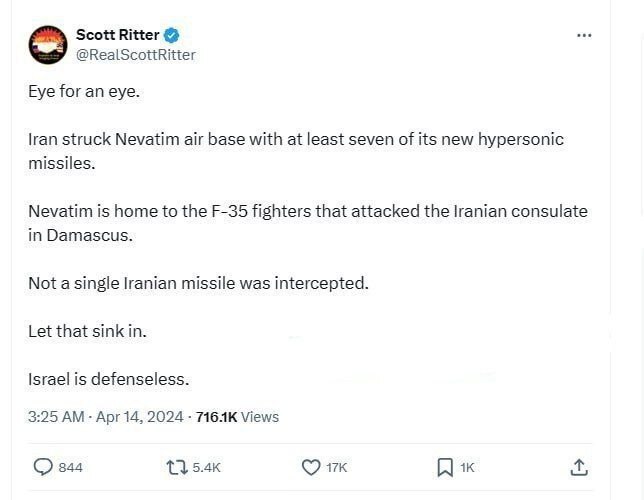Click the 'Israel is defenseless.' line

click(108, 379)
